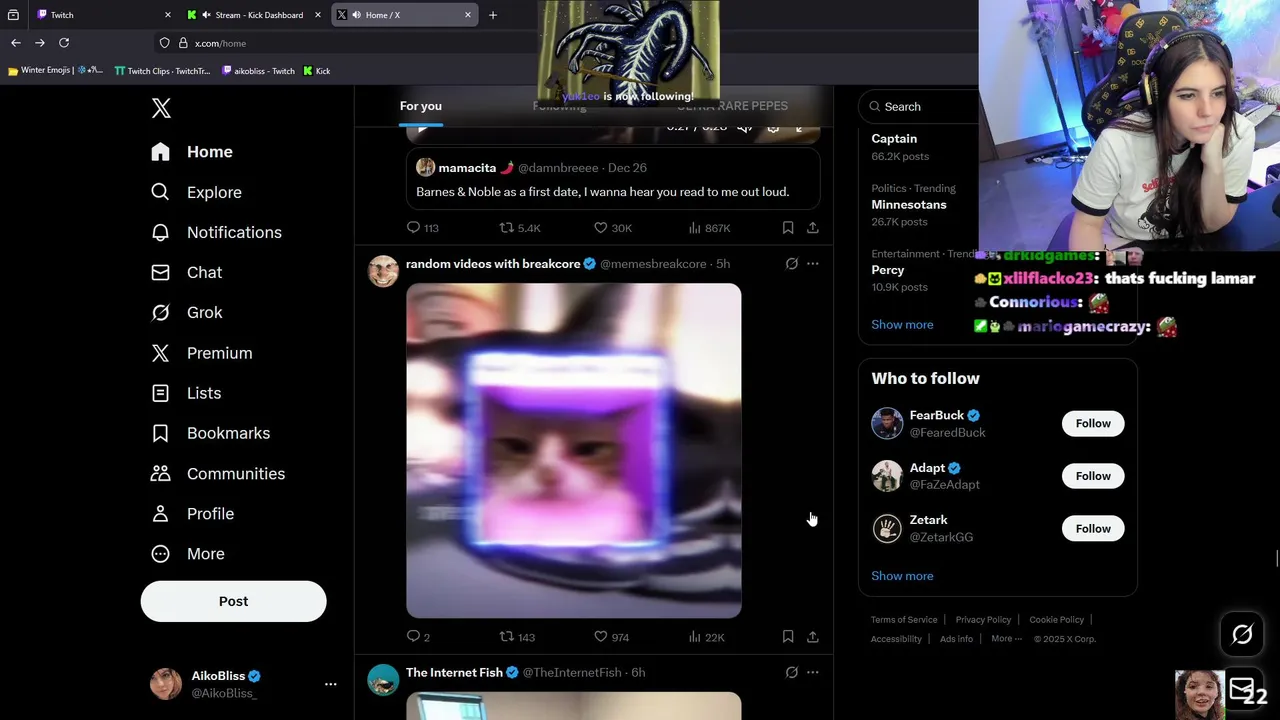Open The Internet Fish profile name
The image size is (1280, 720).
pyautogui.click(x=454, y=673)
